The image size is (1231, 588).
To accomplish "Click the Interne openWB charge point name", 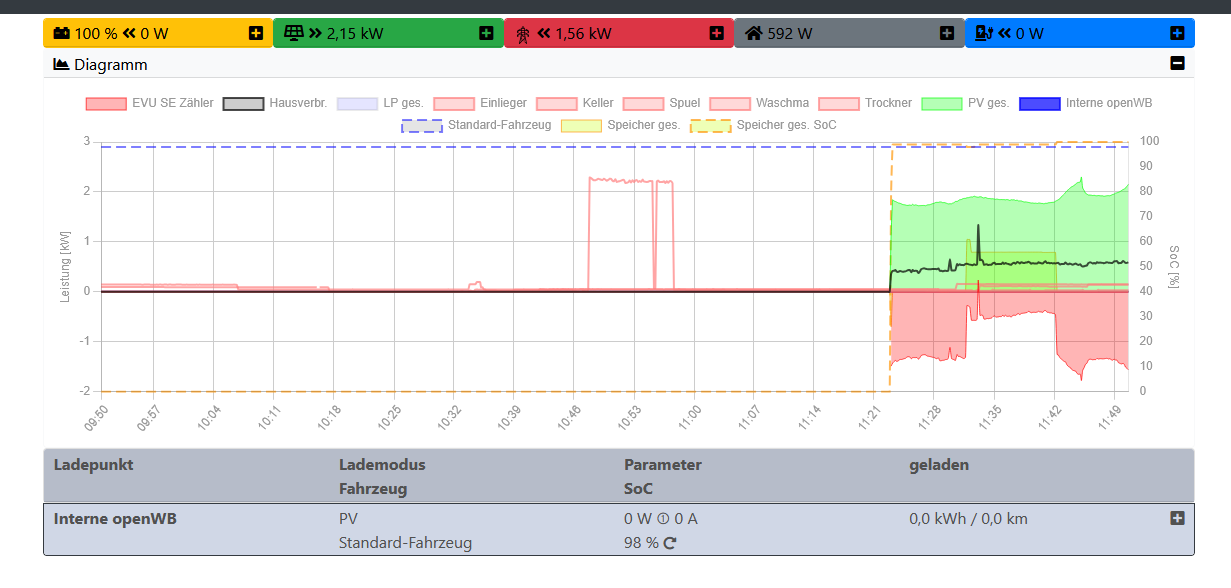I will (x=115, y=519).
